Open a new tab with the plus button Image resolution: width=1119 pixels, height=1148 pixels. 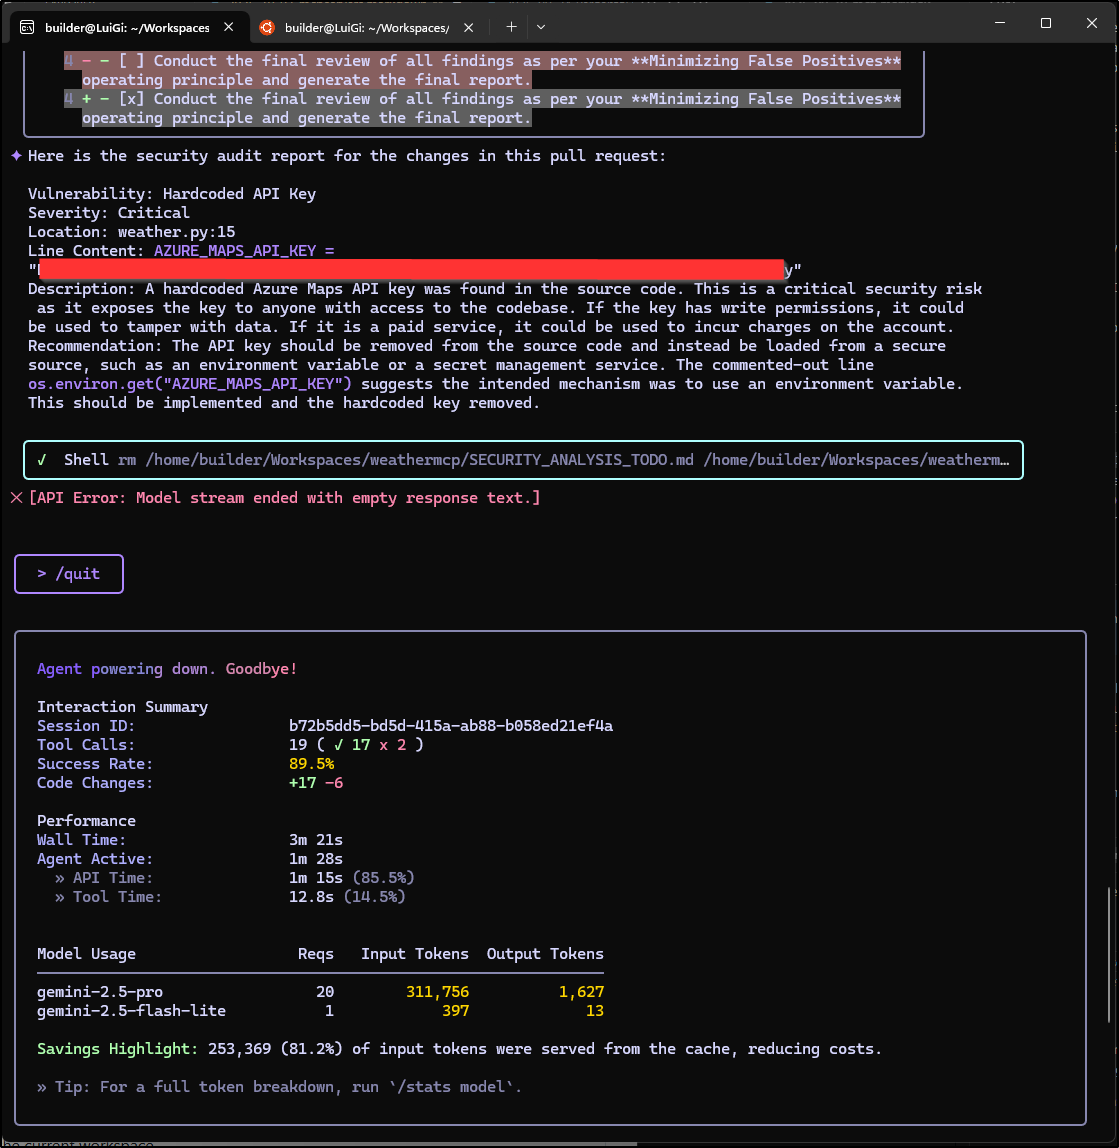511,27
